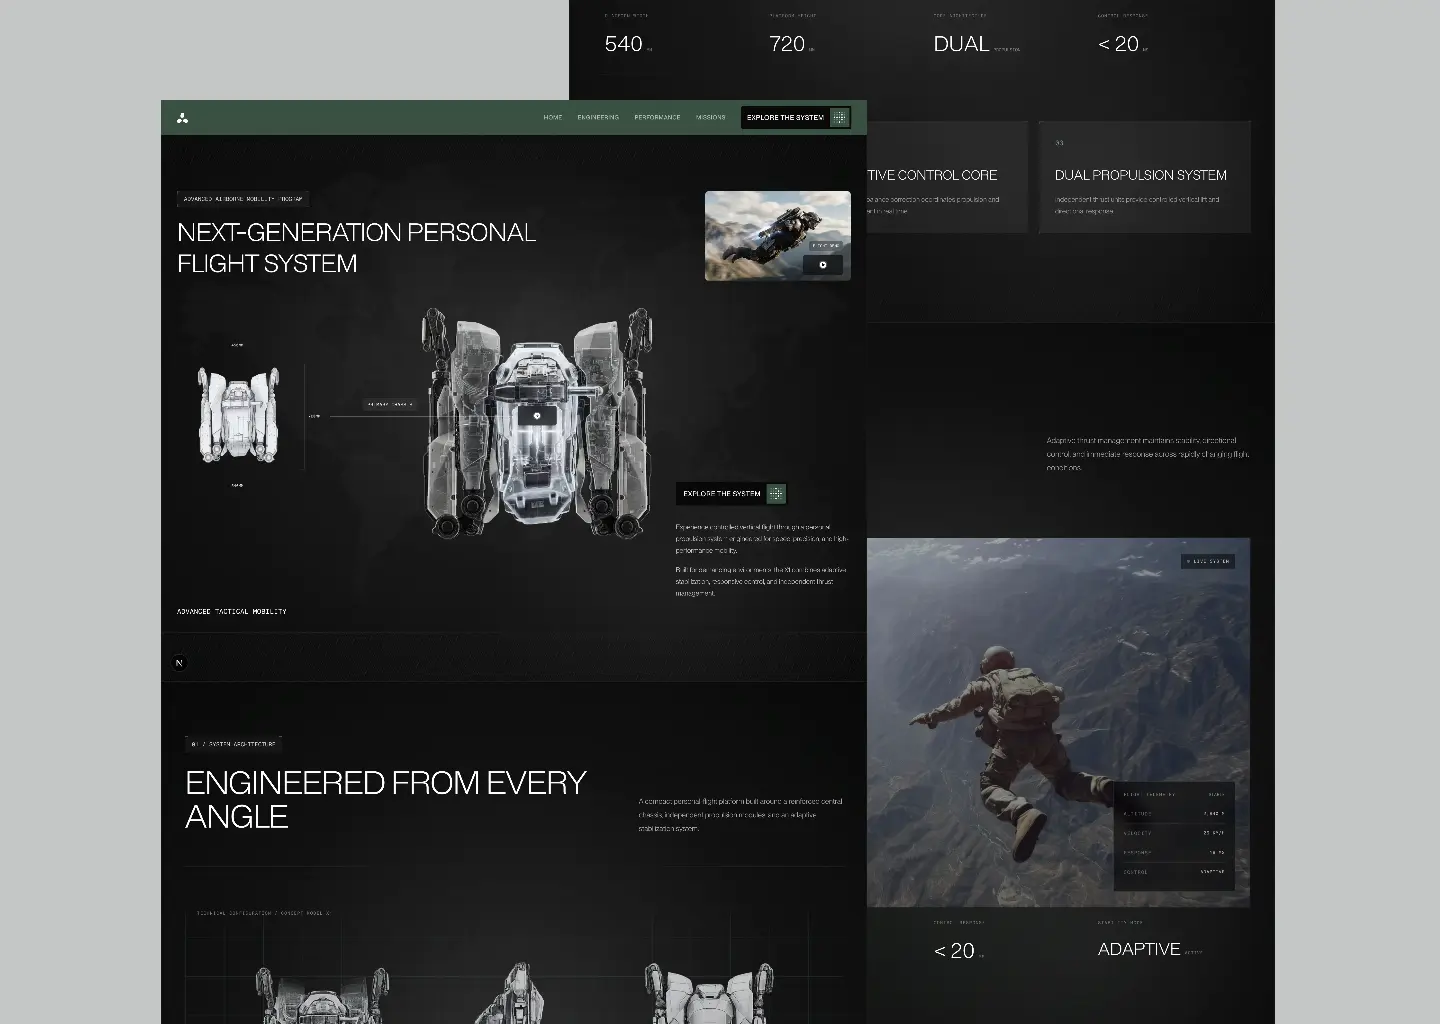The image size is (1440, 1024).
Task: Open the skydiver over mountains image
Action: pyautogui.click(x=1058, y=723)
